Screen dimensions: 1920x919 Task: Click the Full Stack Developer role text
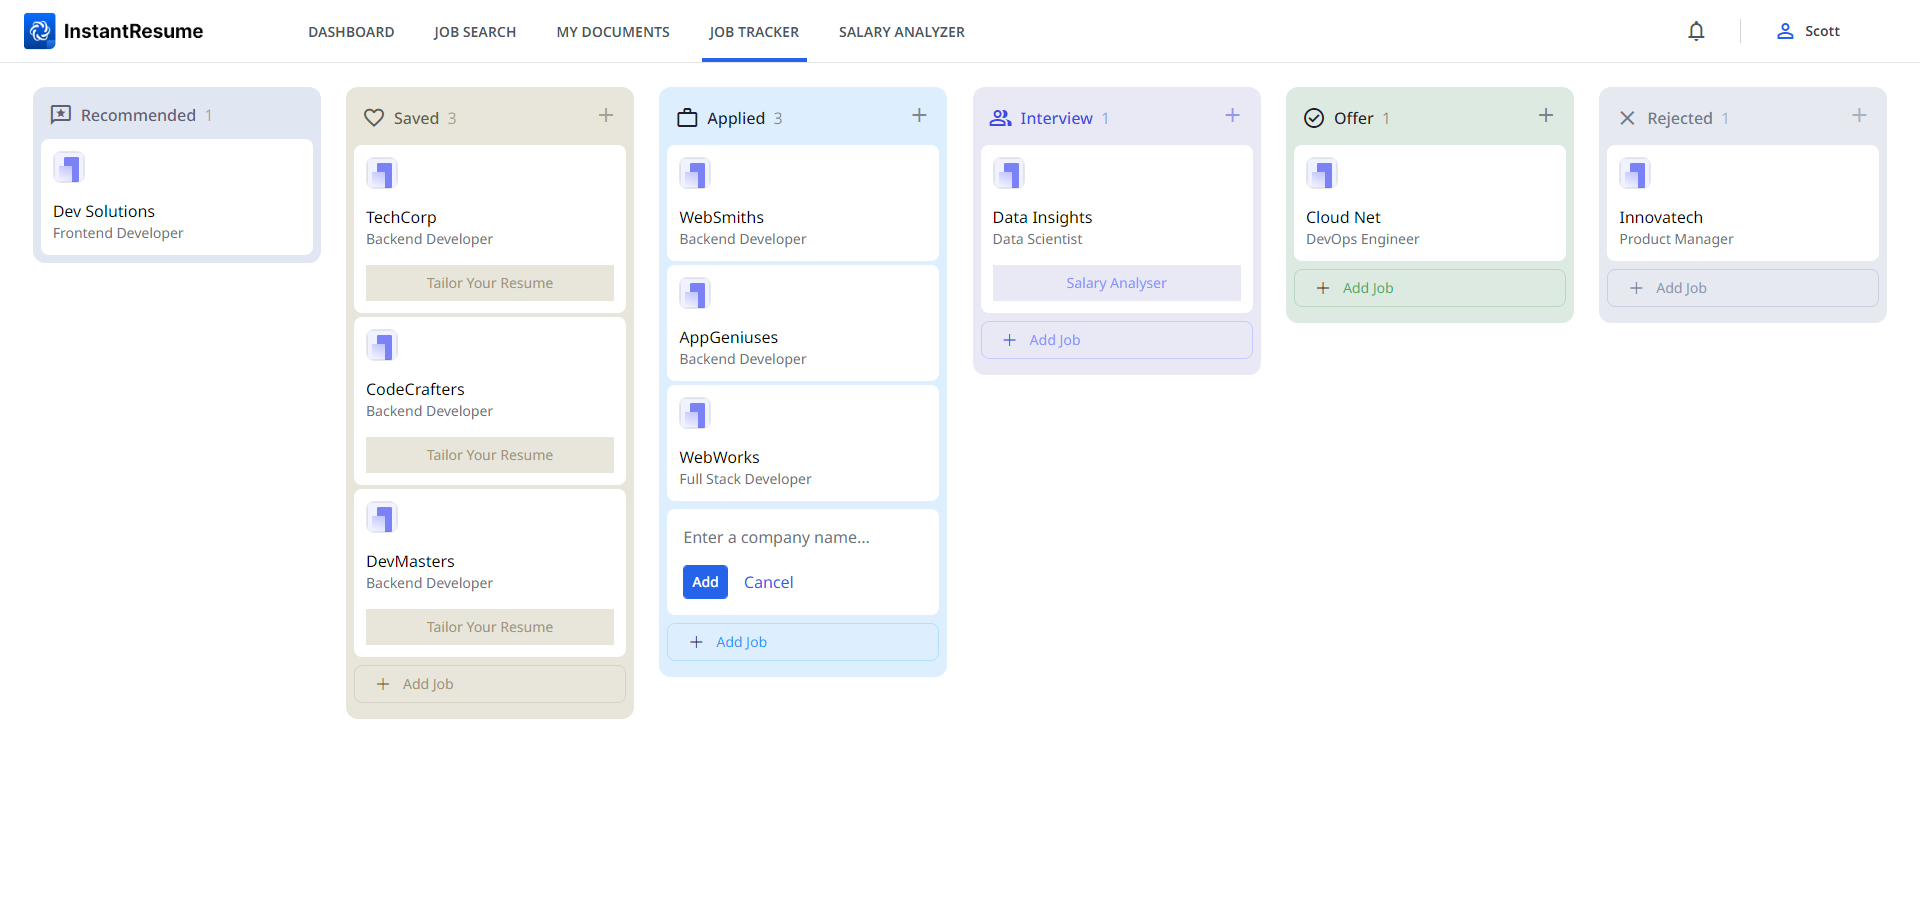[x=745, y=479]
